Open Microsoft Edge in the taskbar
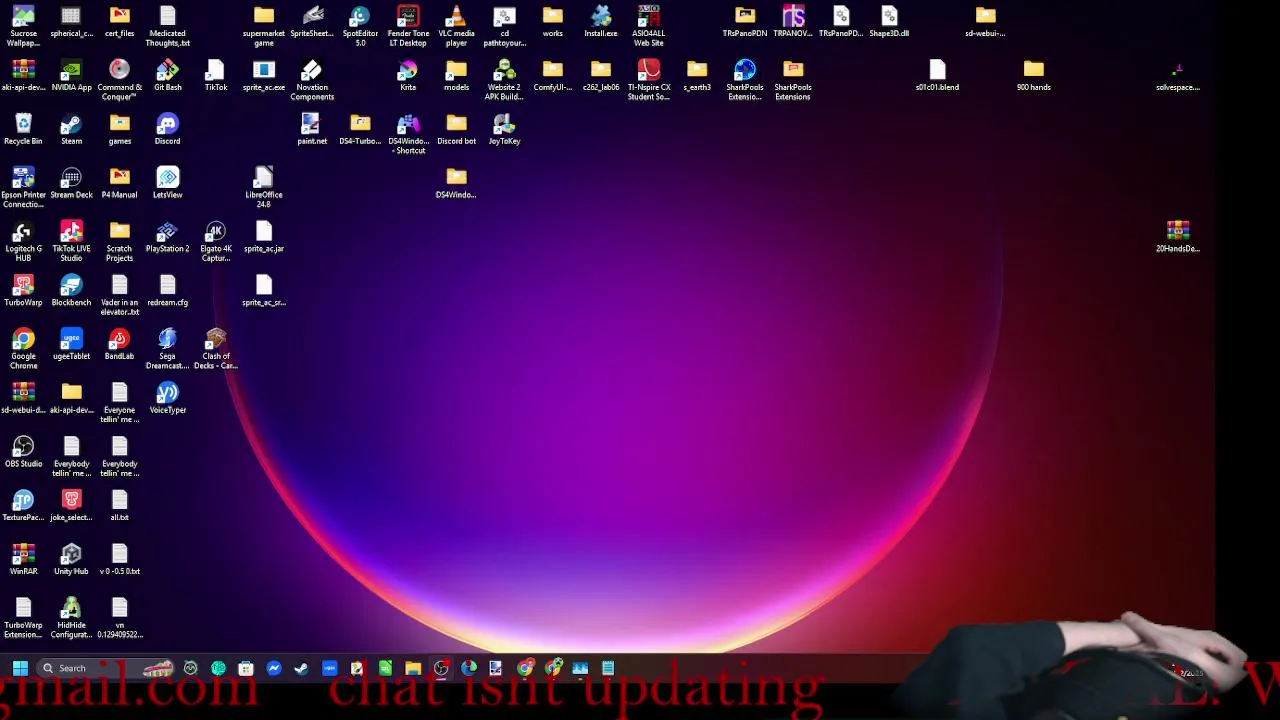 469,668
